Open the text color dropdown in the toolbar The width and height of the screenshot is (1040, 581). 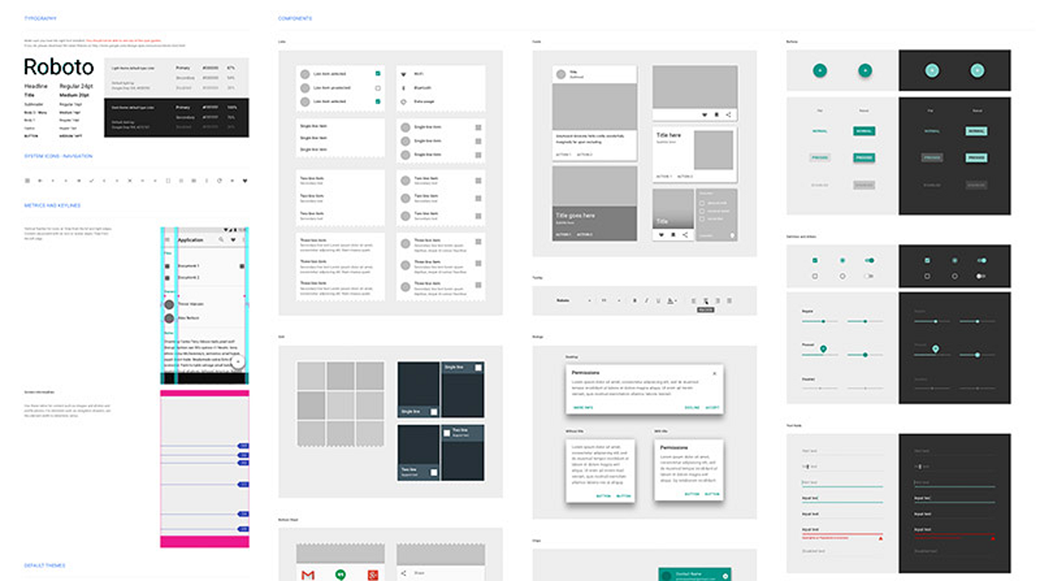672,300
